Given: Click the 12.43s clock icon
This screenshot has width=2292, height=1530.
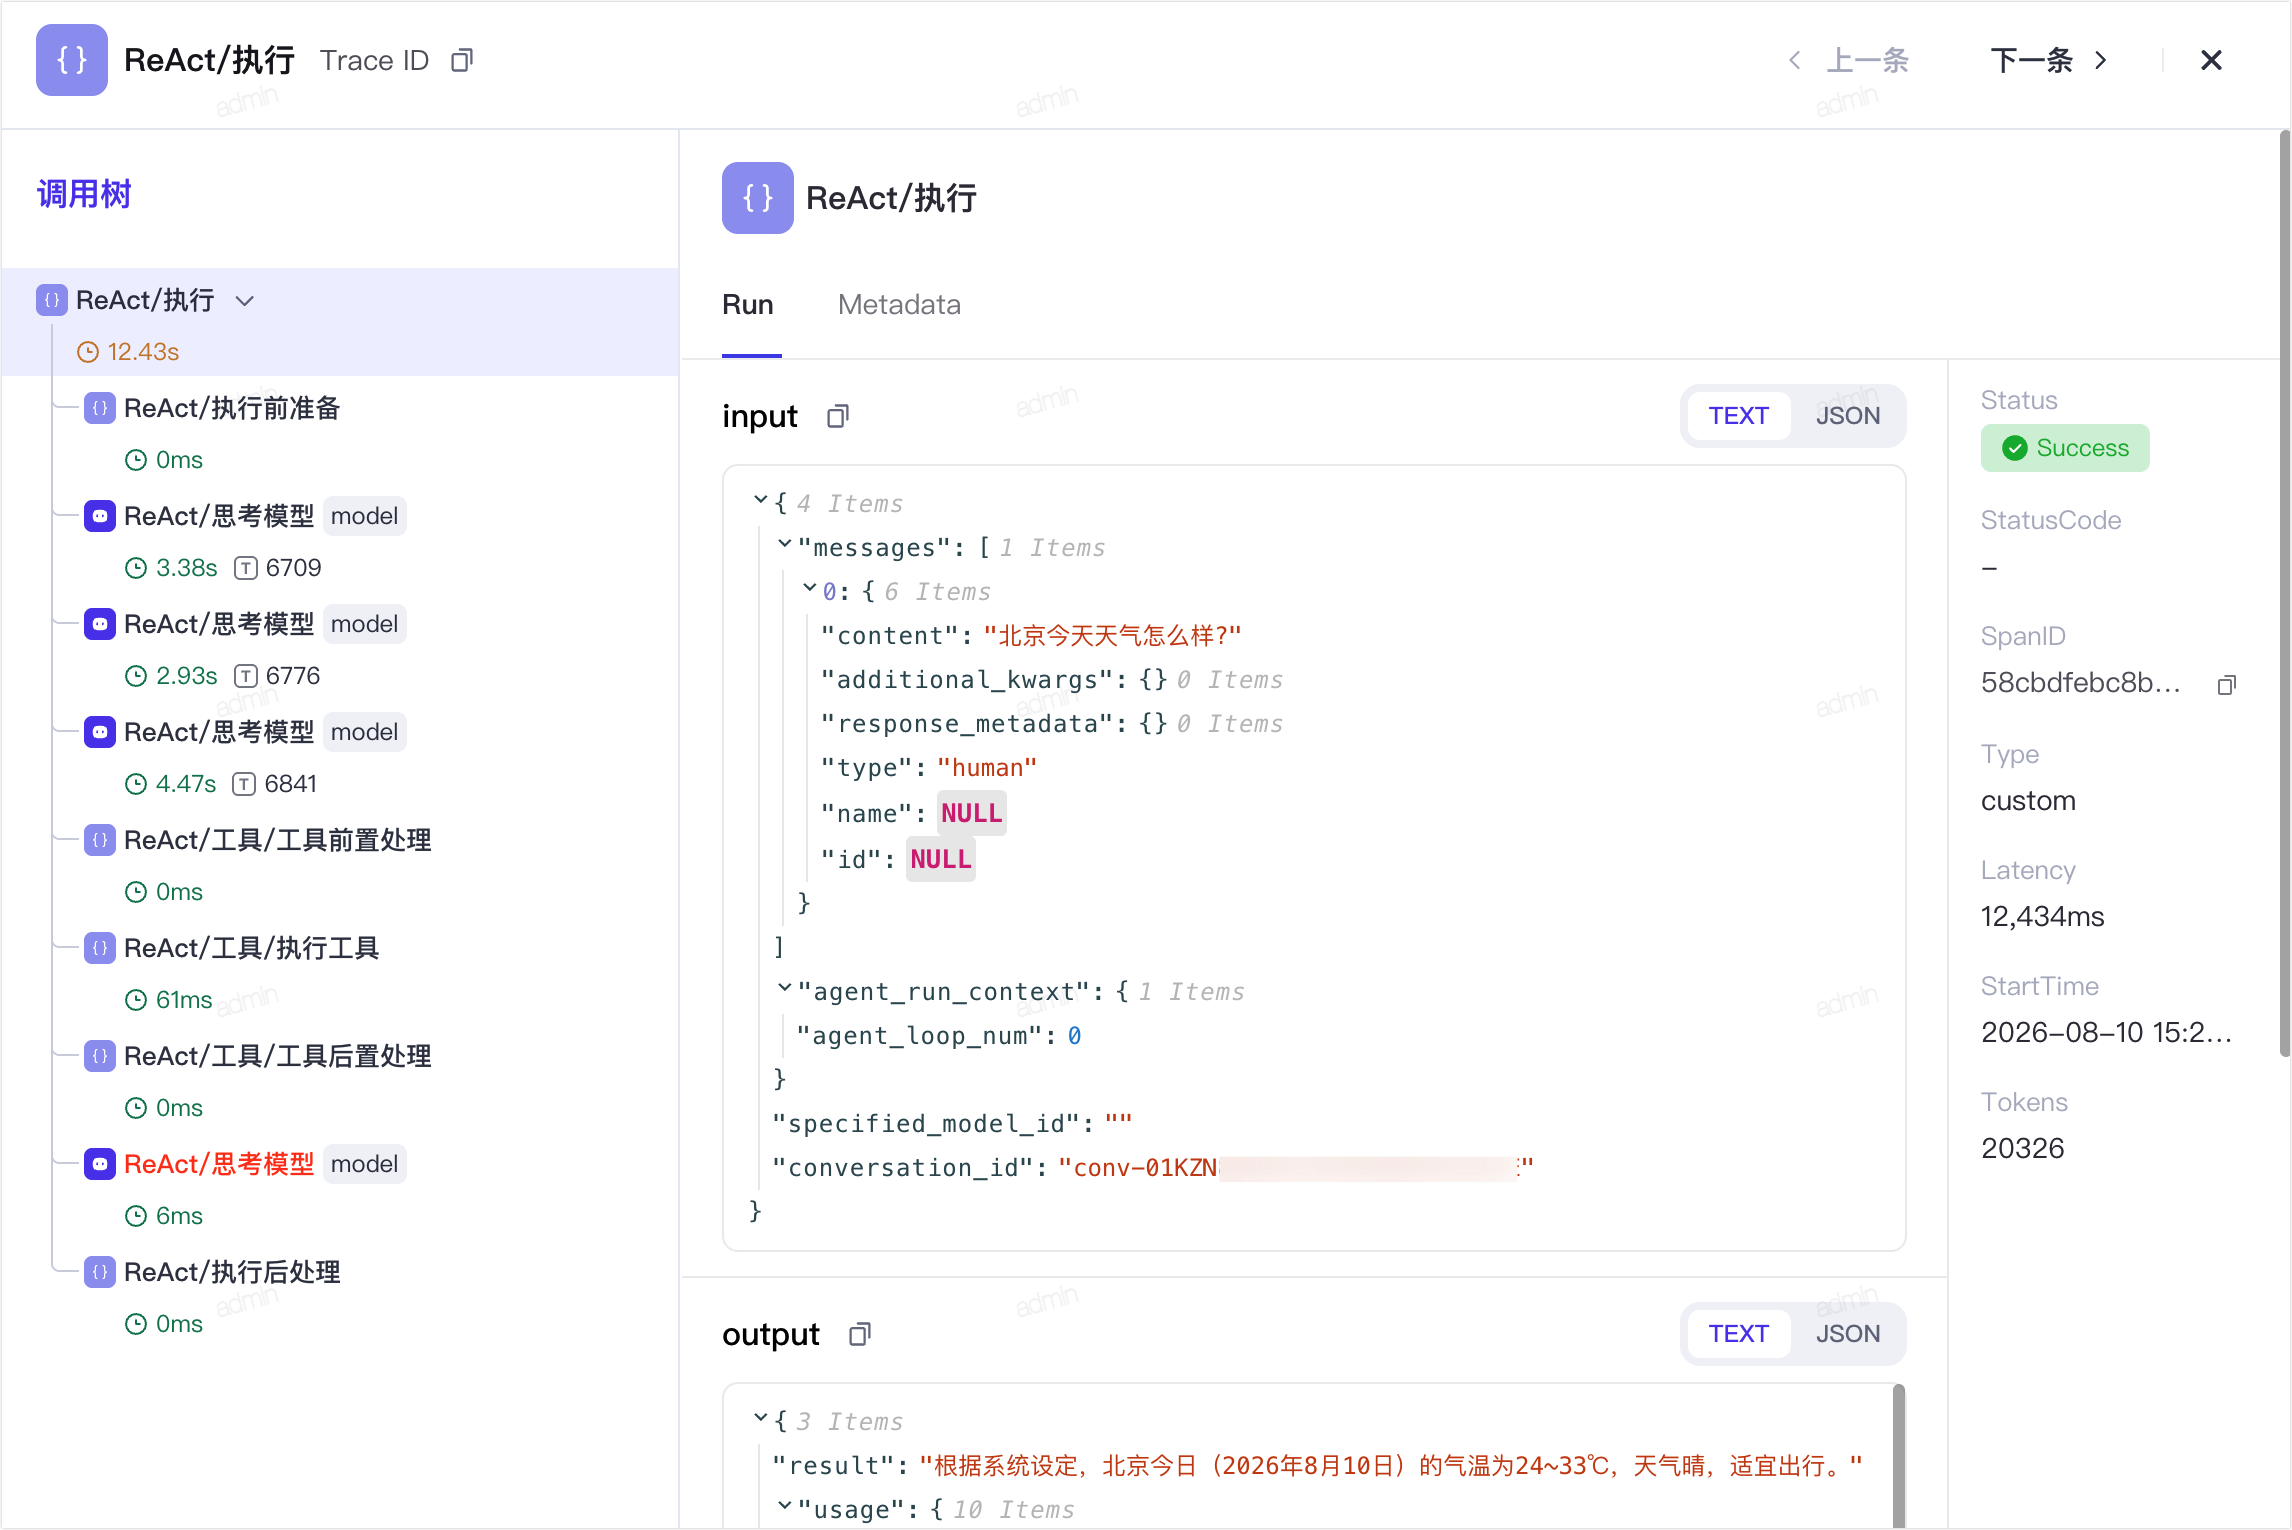Looking at the screenshot, I should pos(88,352).
